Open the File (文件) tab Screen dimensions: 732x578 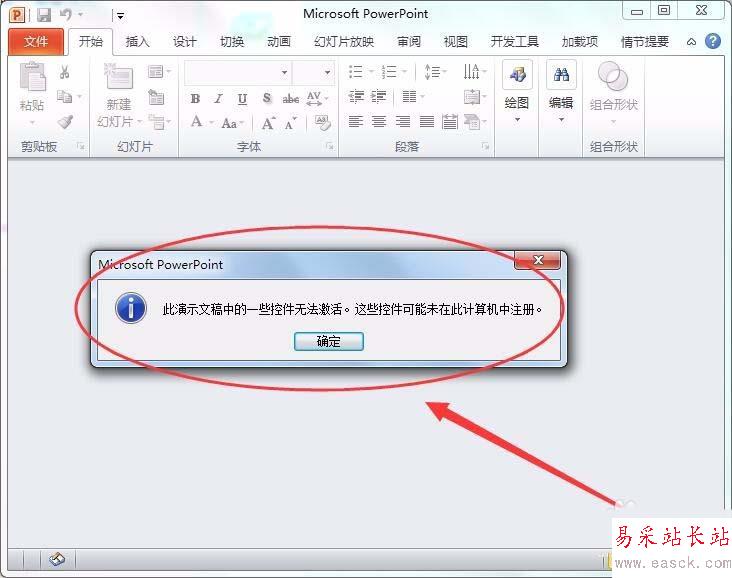click(36, 42)
